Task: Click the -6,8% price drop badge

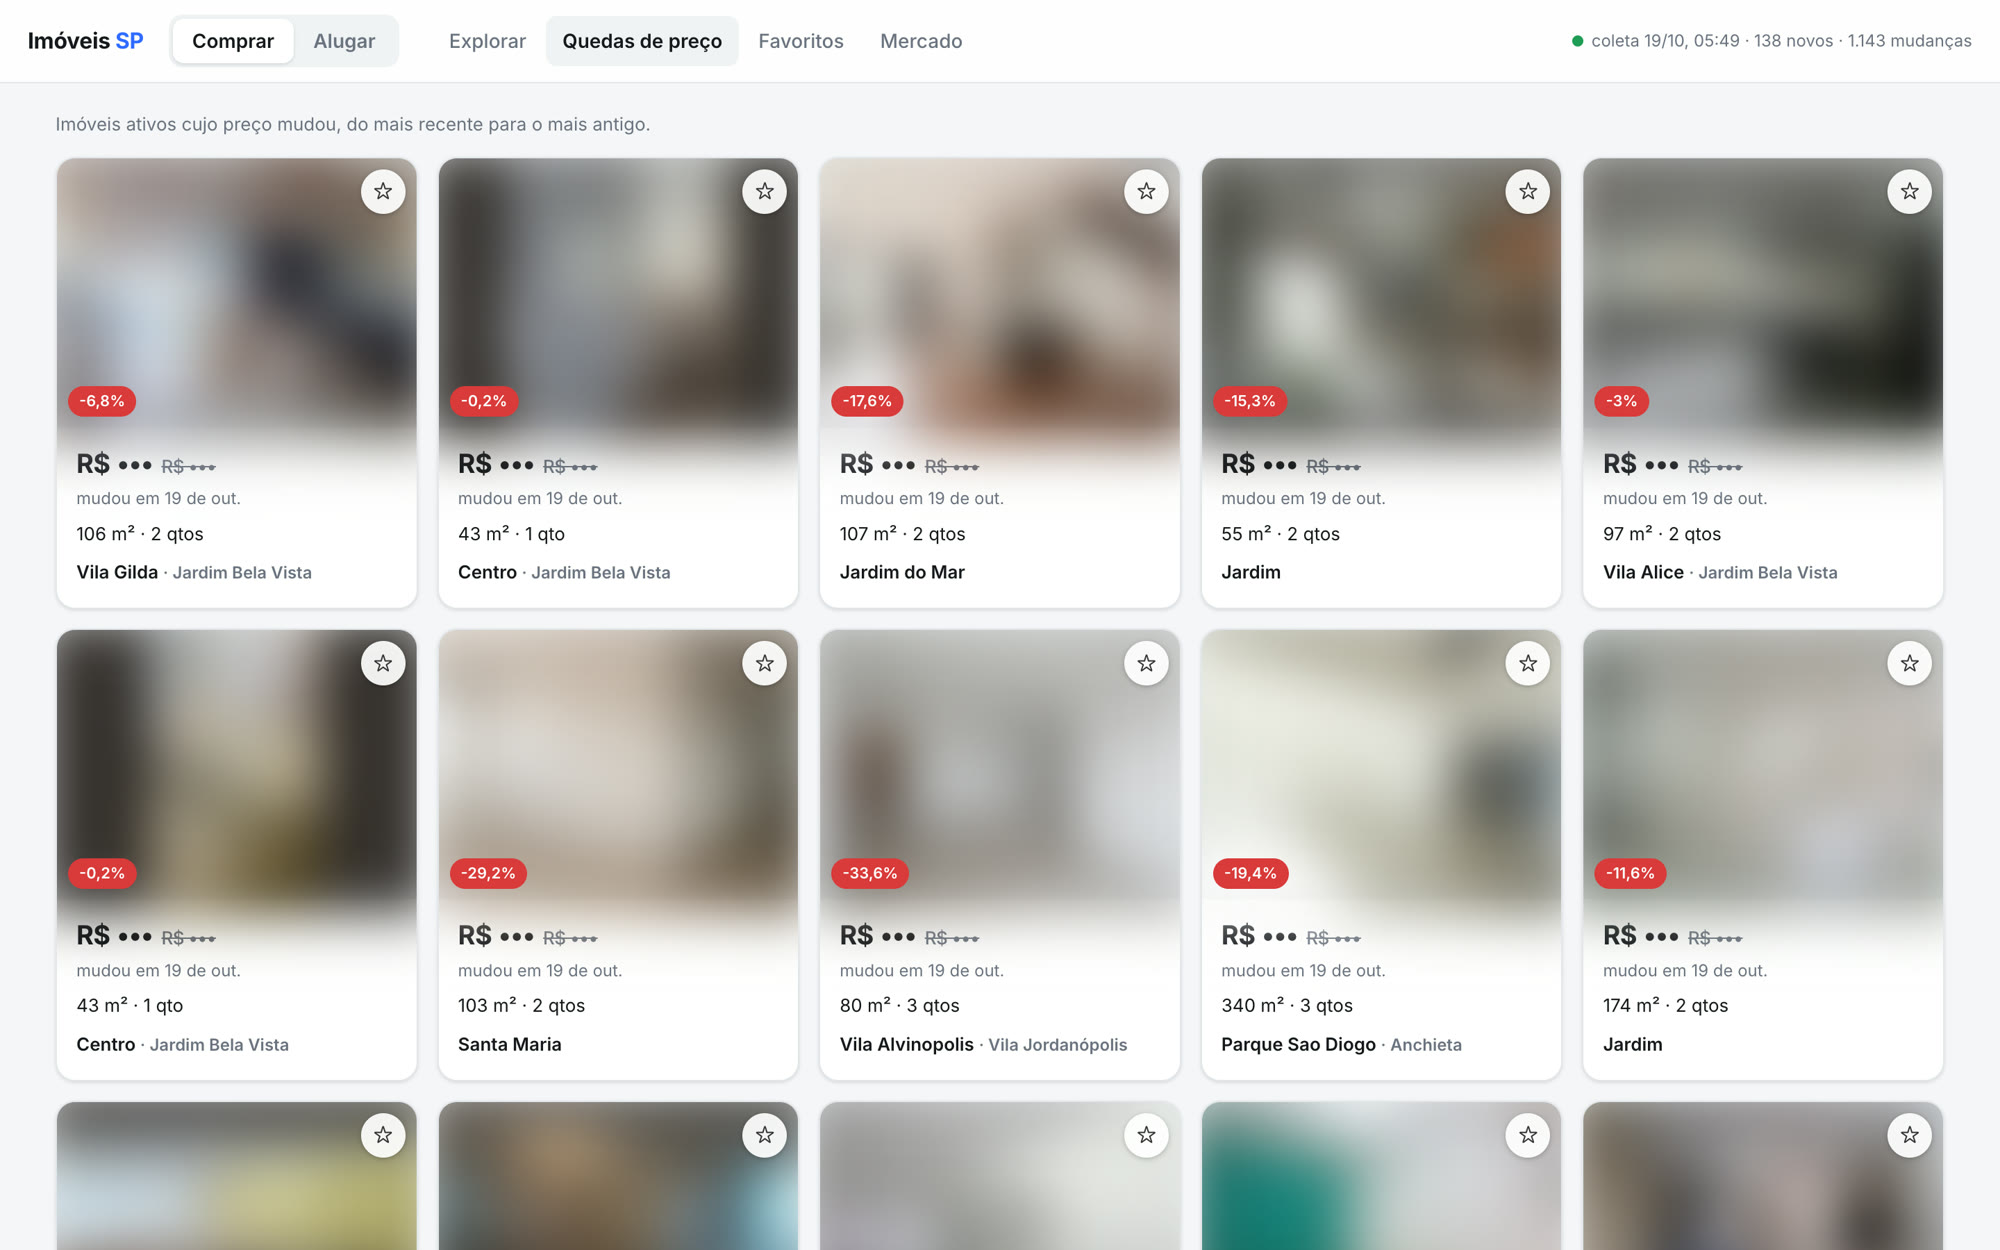Action: (102, 401)
